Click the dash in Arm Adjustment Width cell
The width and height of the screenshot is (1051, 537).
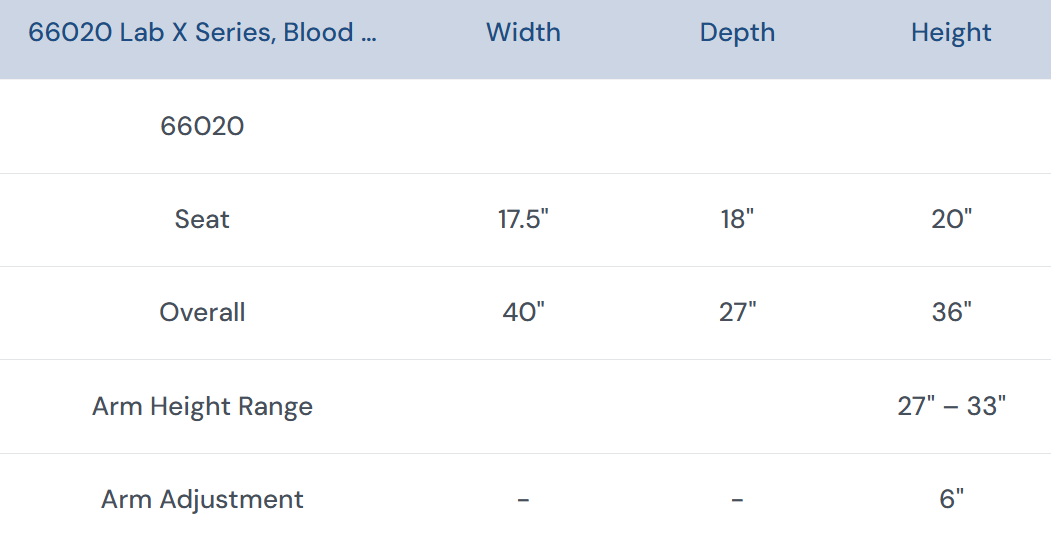523,500
